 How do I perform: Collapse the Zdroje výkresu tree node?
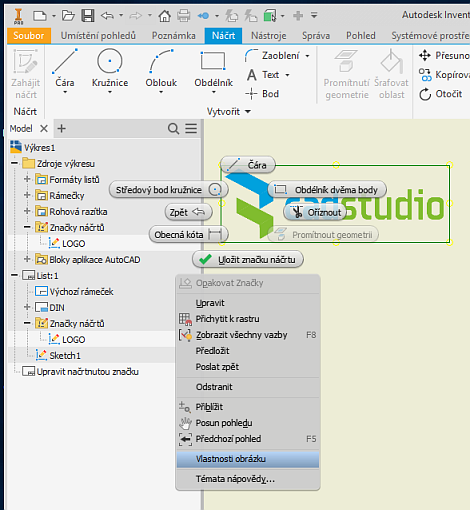pyautogui.click(x=14, y=163)
